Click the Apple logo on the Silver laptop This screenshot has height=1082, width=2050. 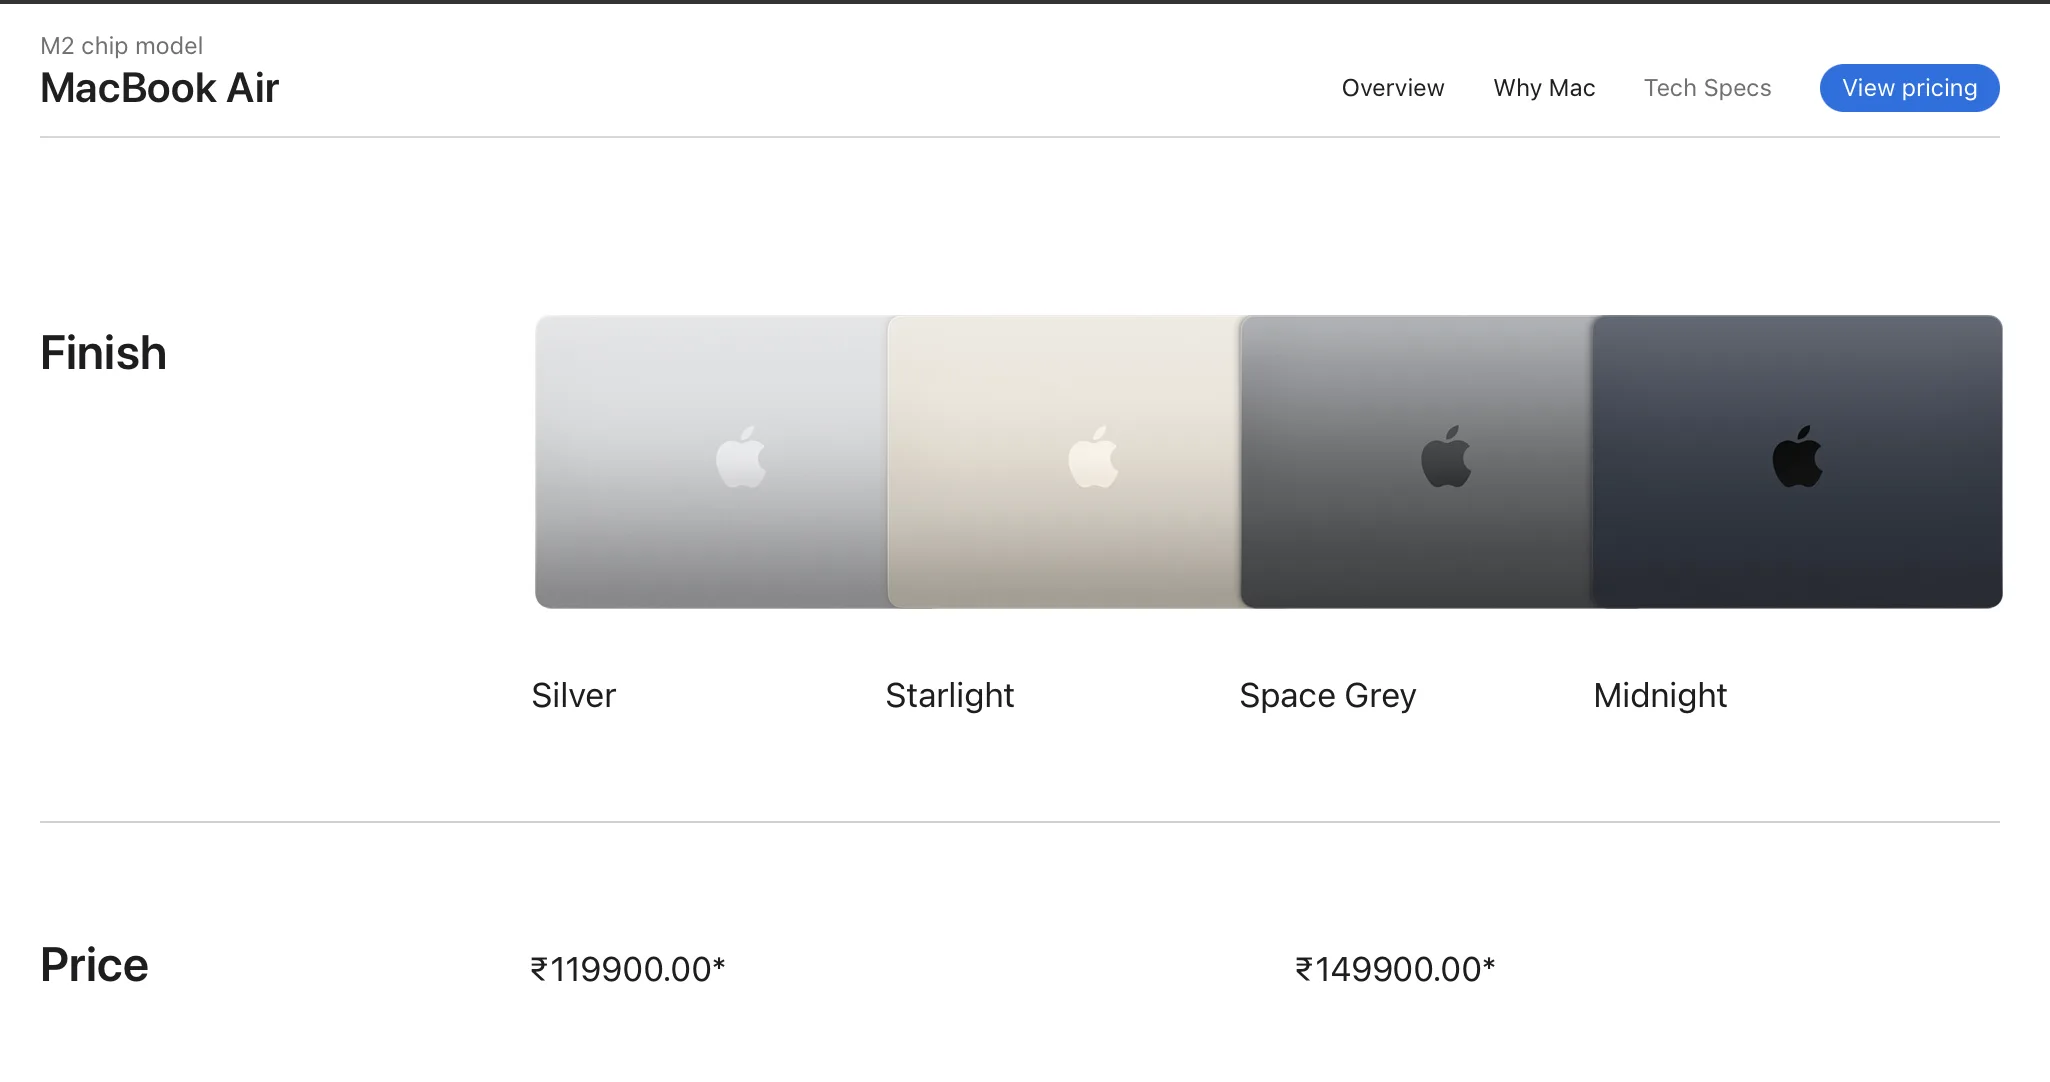click(x=741, y=458)
